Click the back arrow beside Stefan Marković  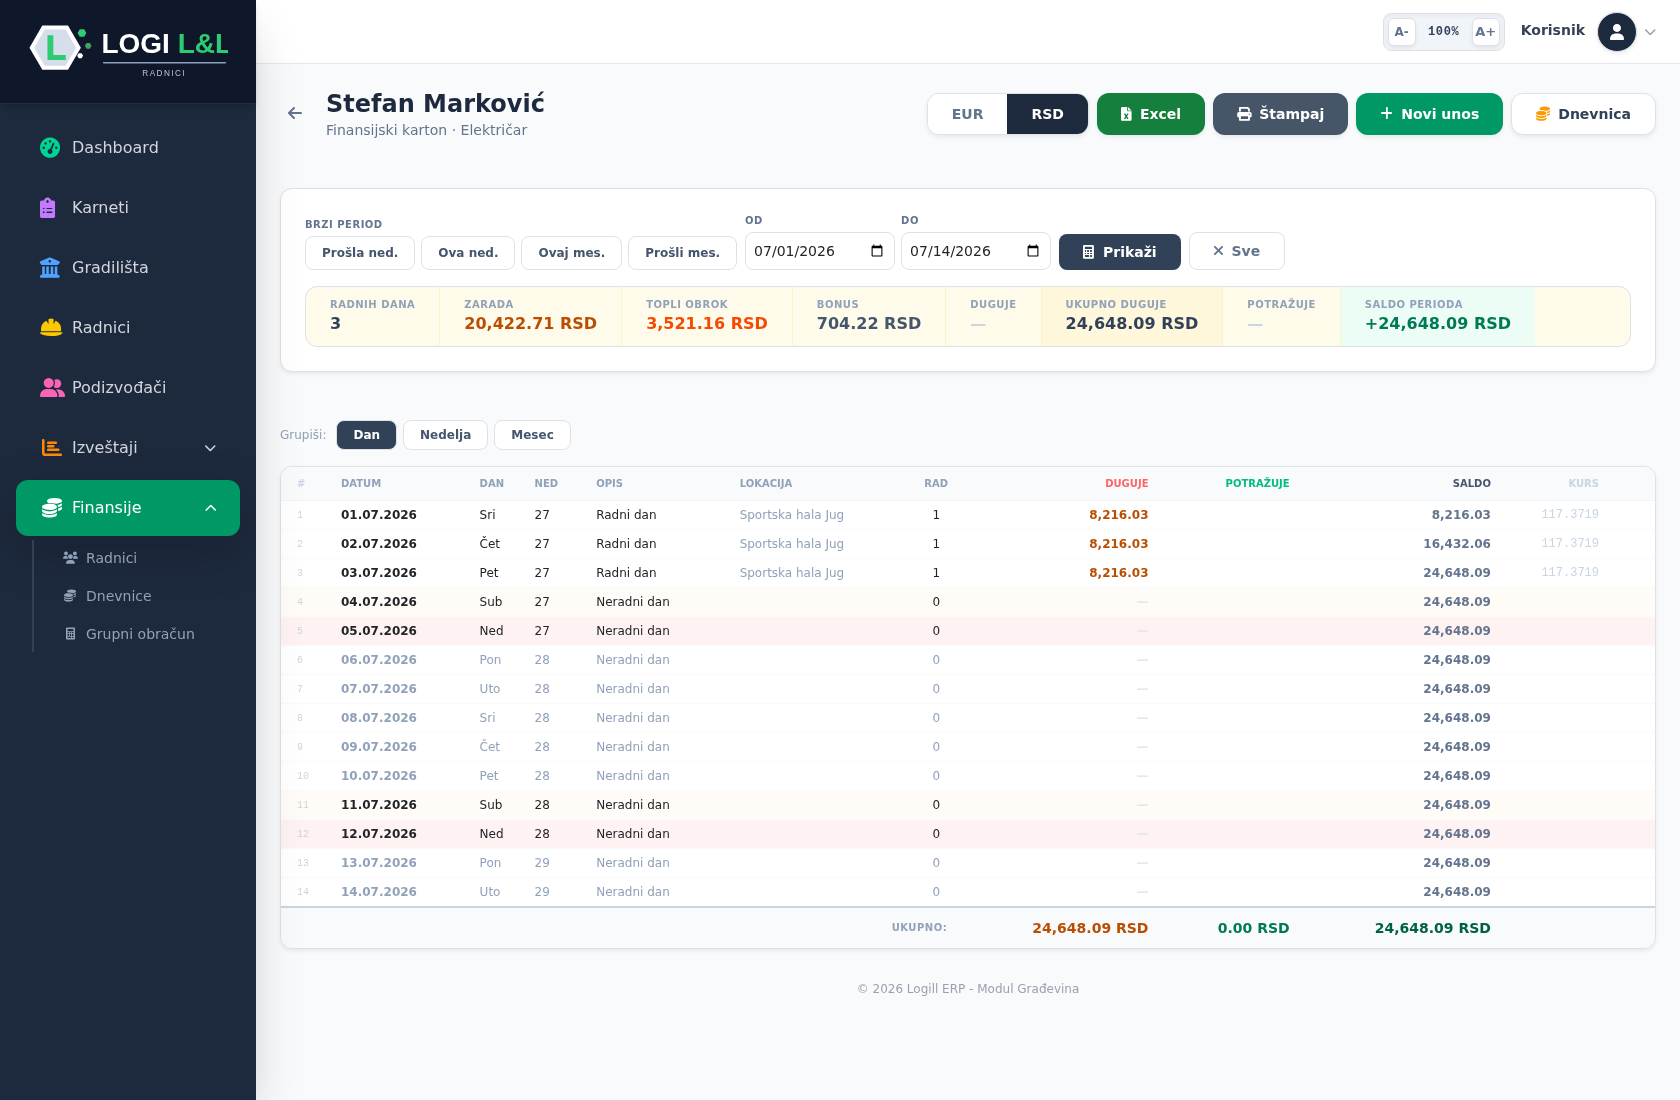pos(295,113)
